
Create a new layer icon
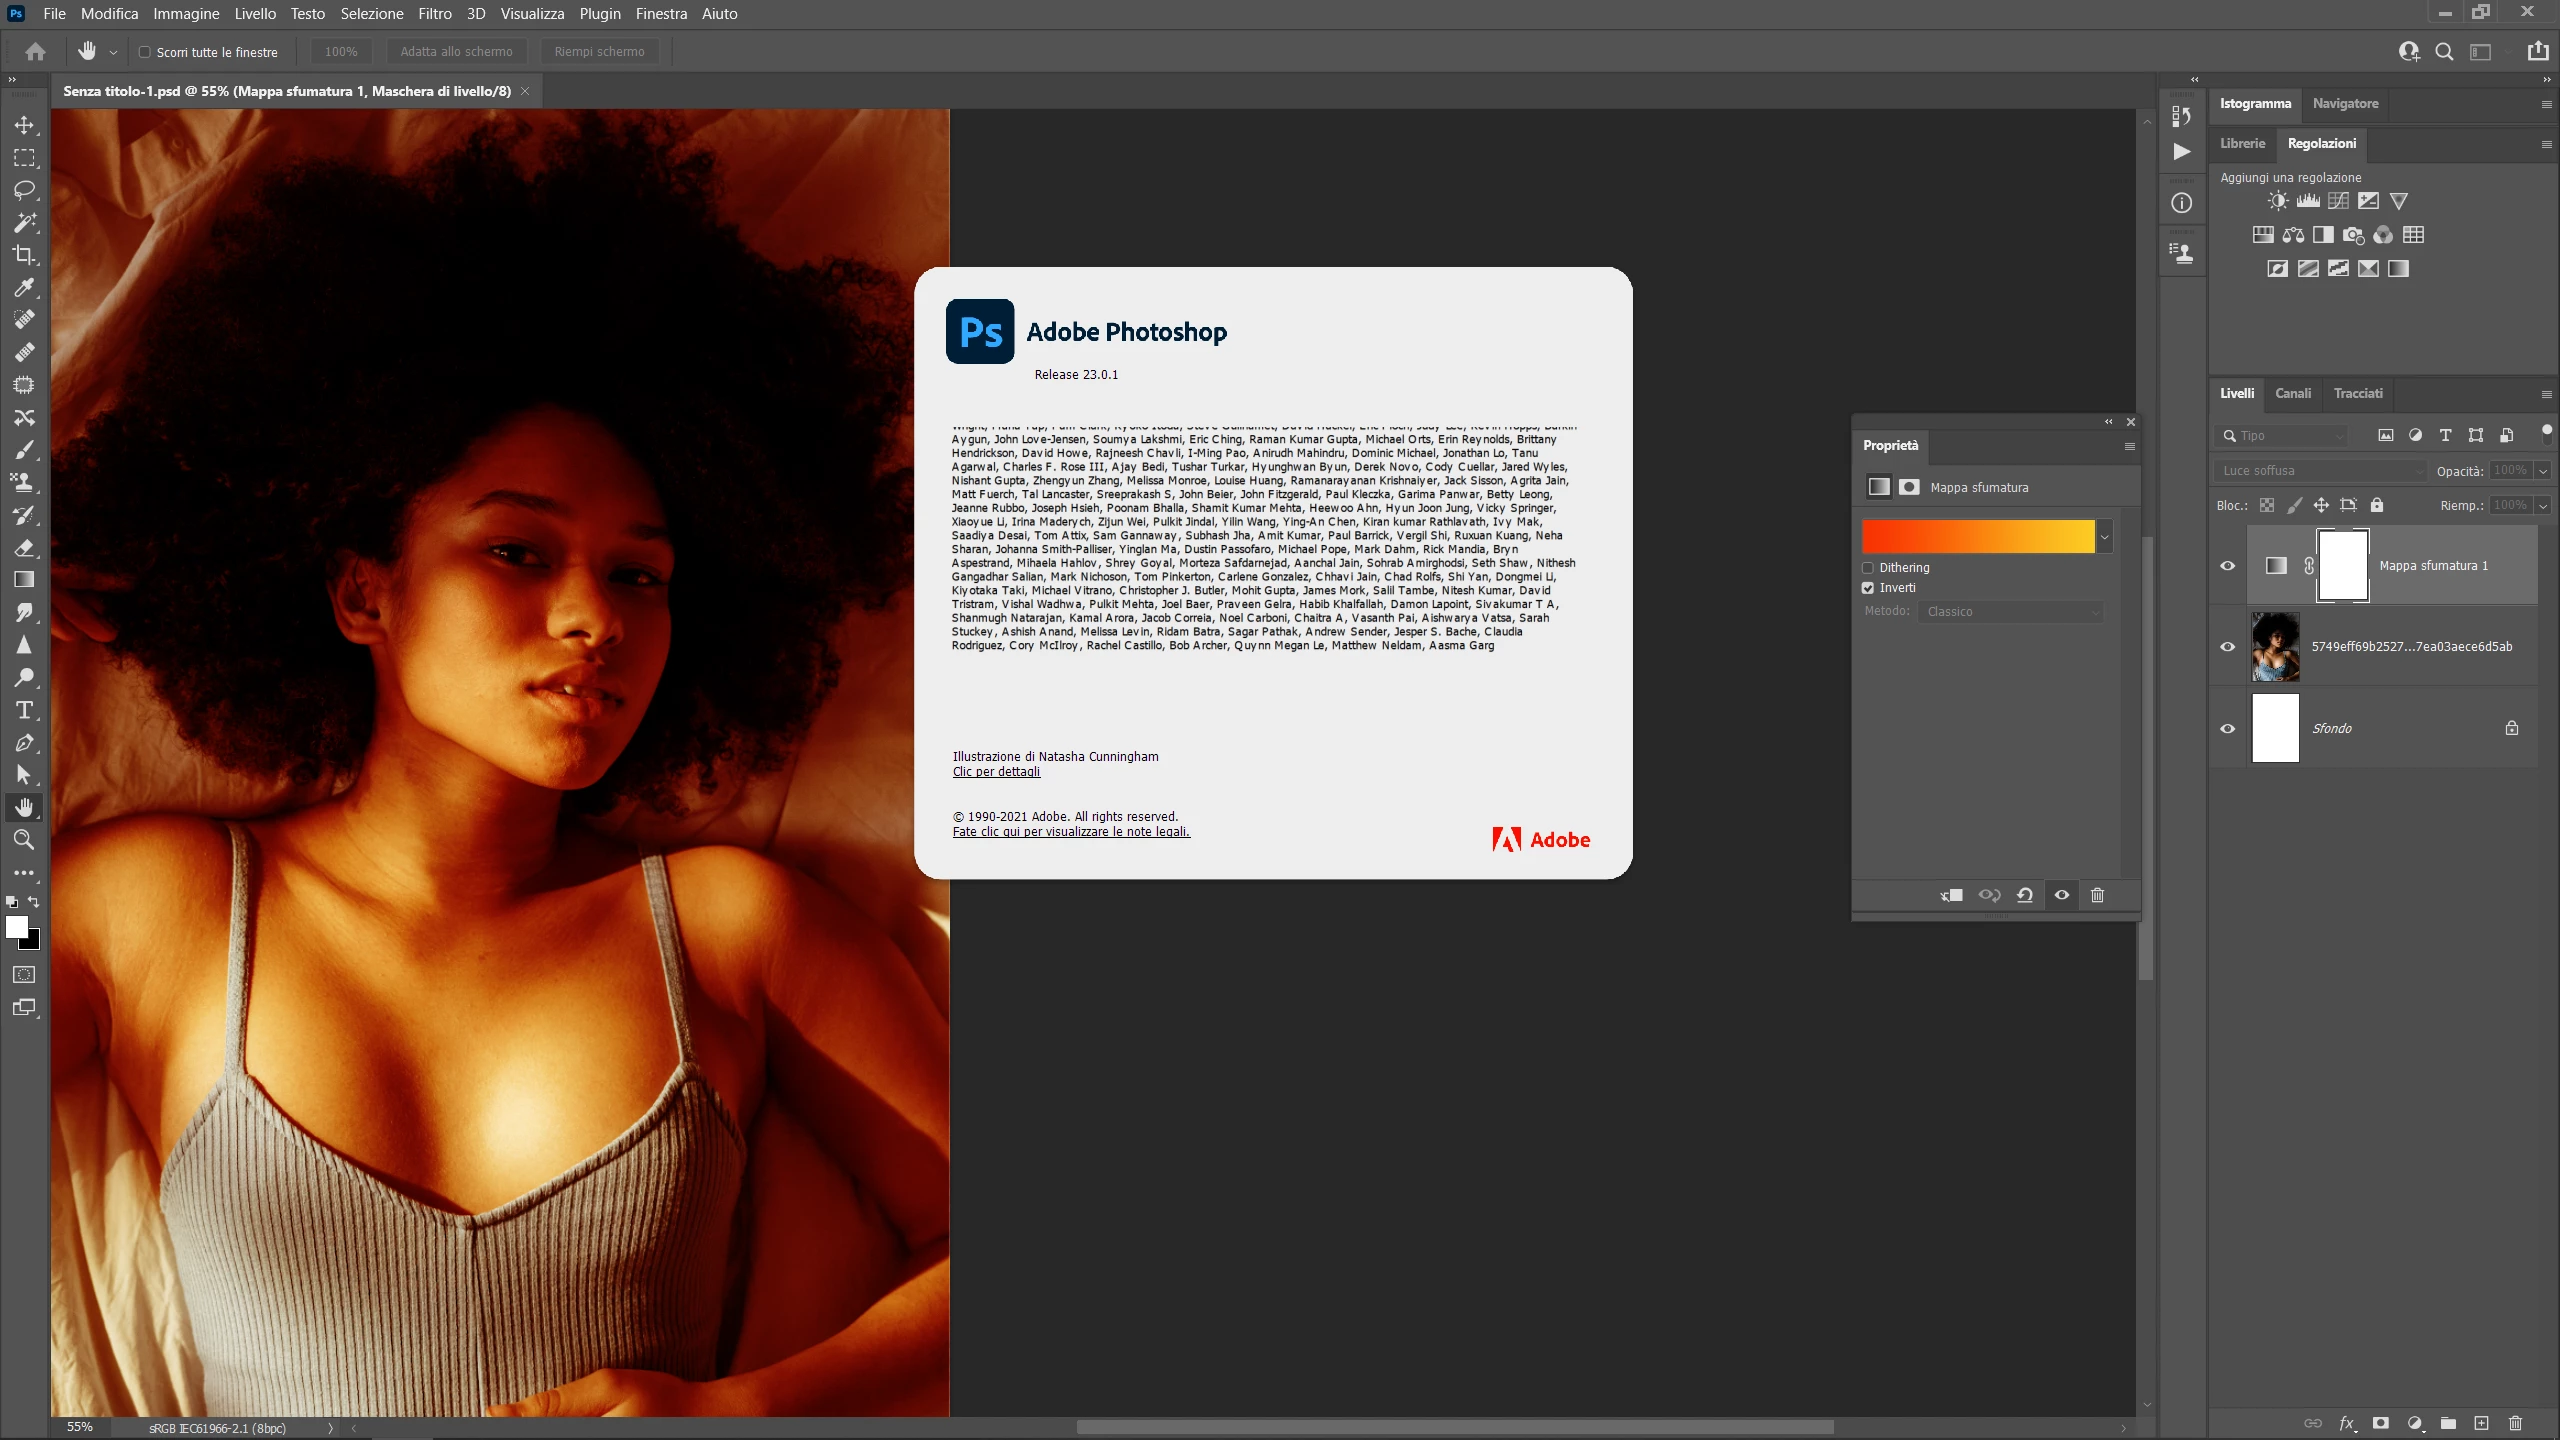coord(2481,1423)
